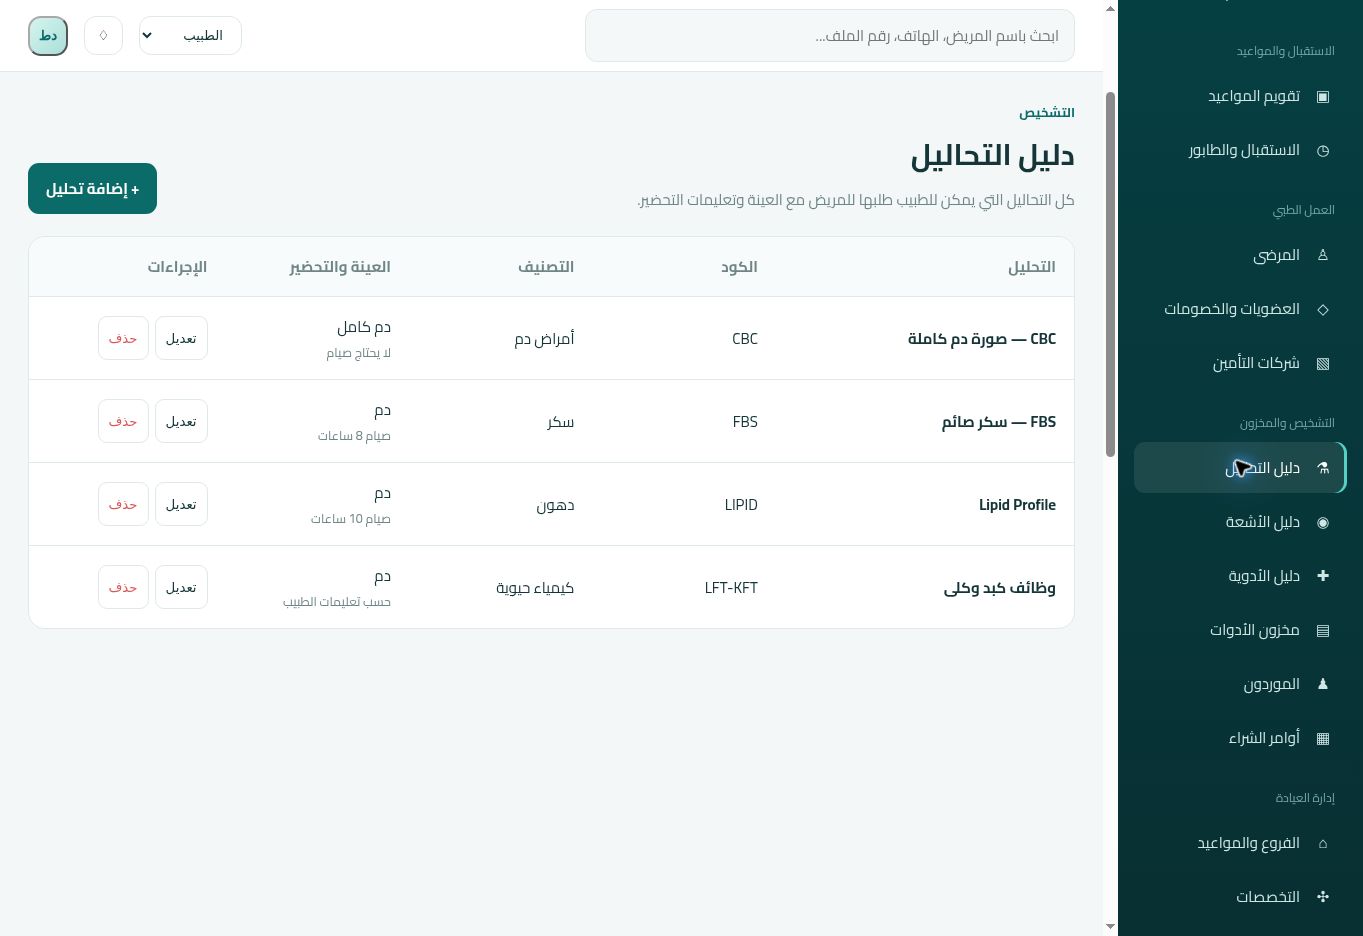The image size is (1363, 936).
Task: Delete the Lipid Profile row
Action: [123, 505]
